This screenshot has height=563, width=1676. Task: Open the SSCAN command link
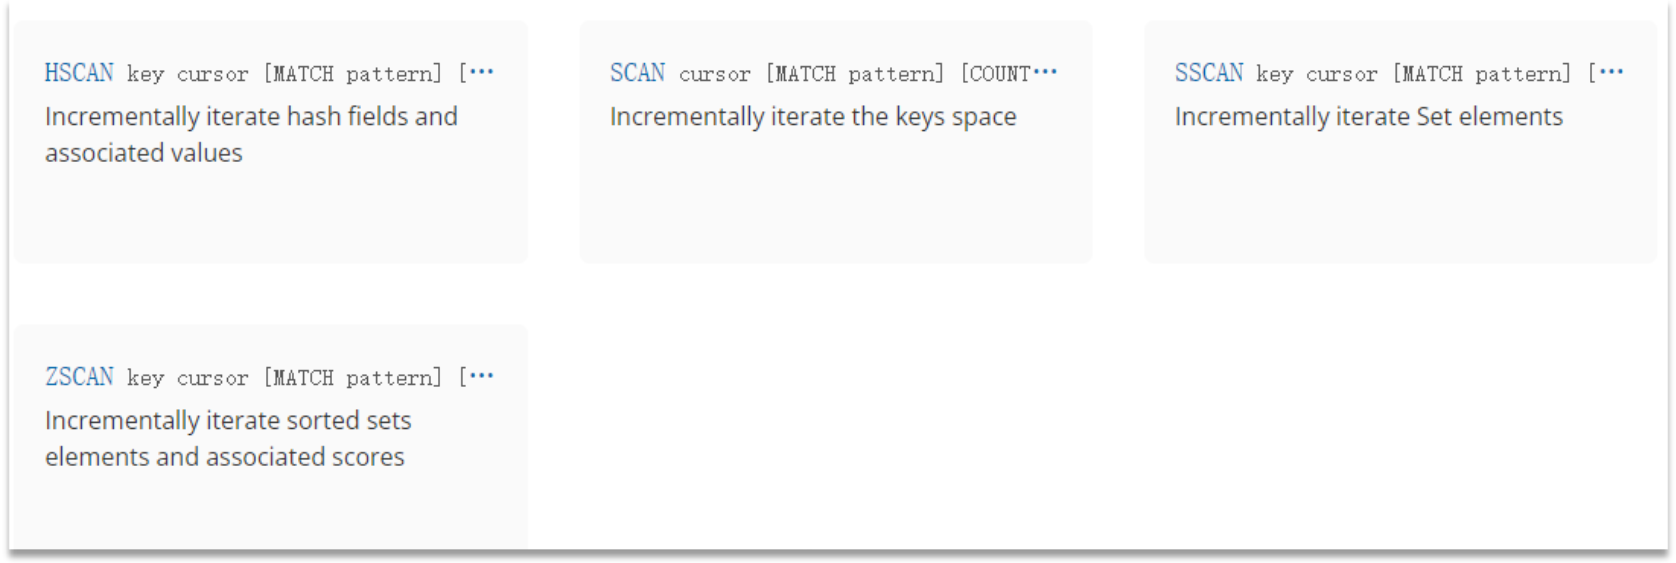(x=1208, y=73)
